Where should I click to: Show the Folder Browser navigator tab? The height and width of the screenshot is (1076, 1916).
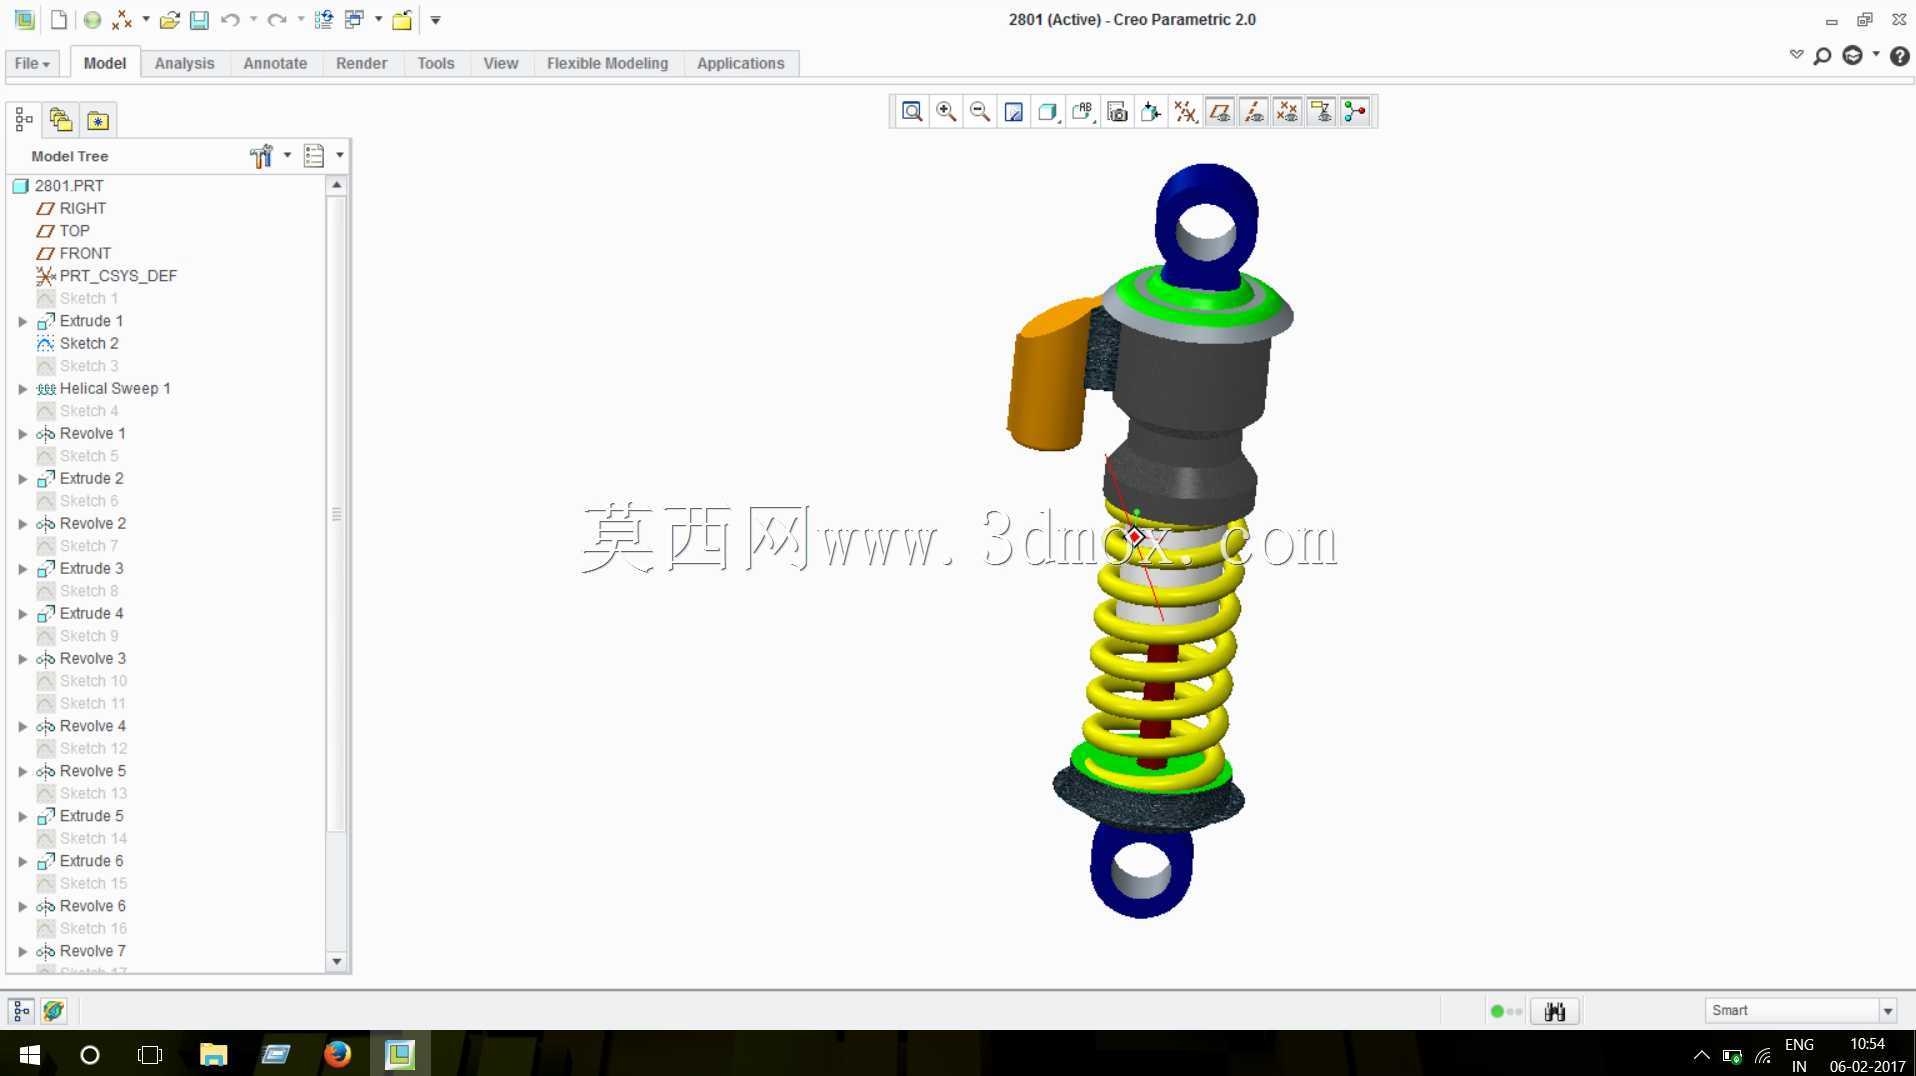61,120
